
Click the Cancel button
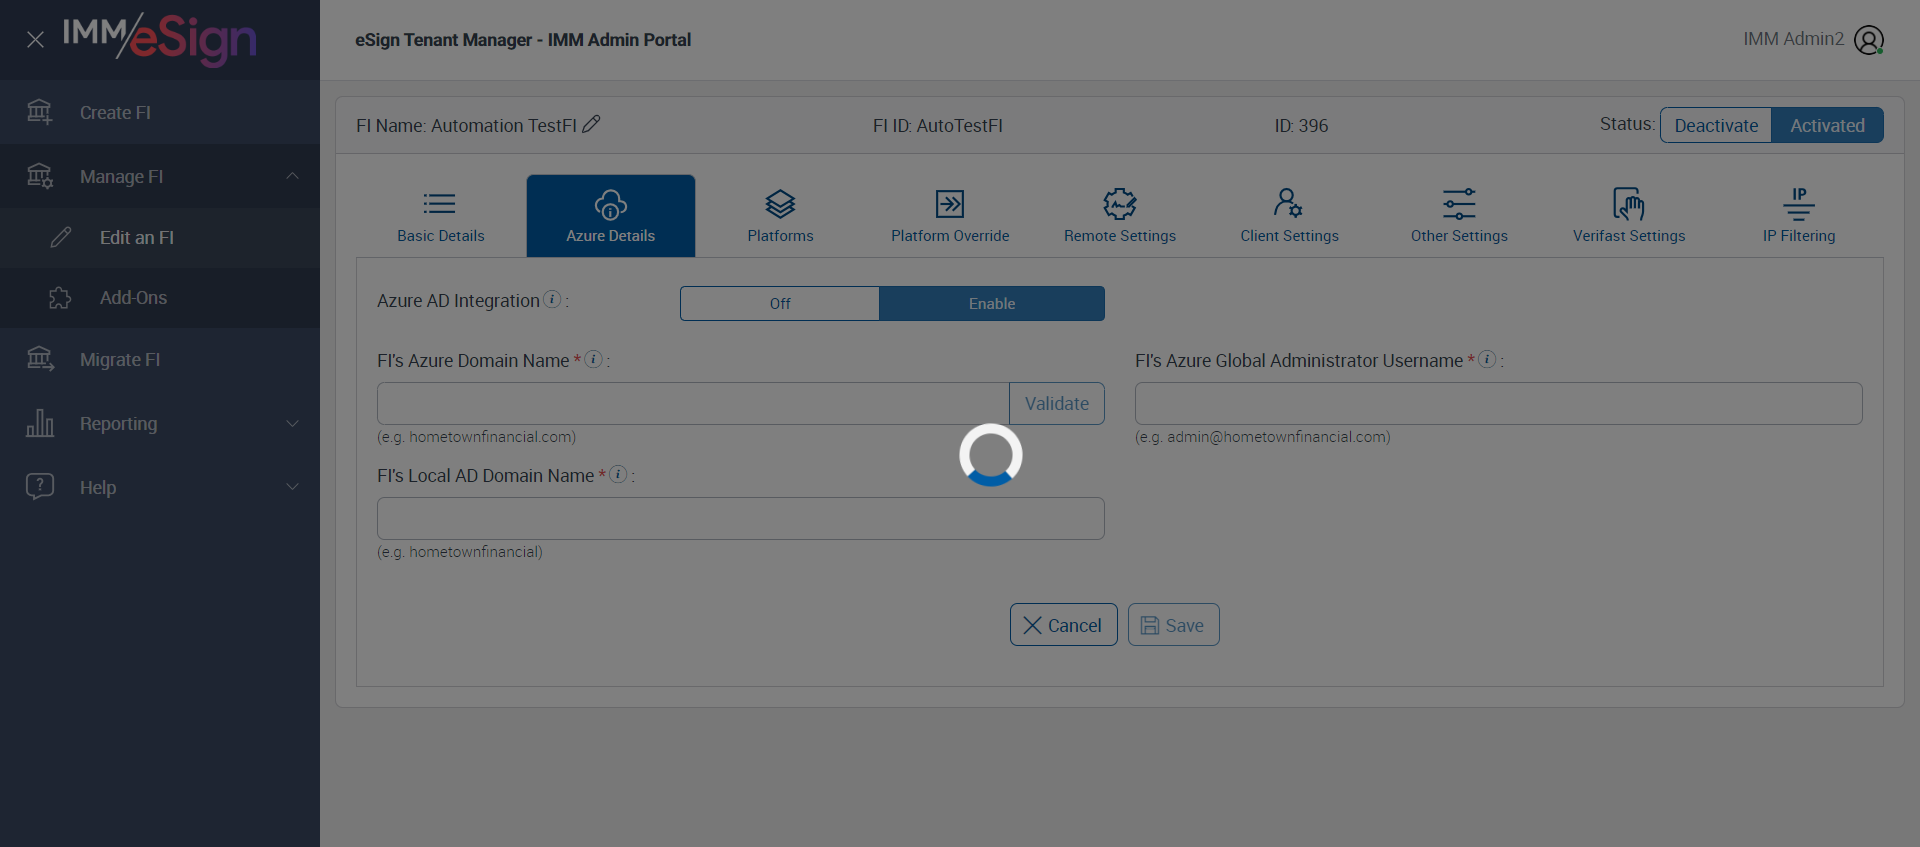pos(1064,625)
